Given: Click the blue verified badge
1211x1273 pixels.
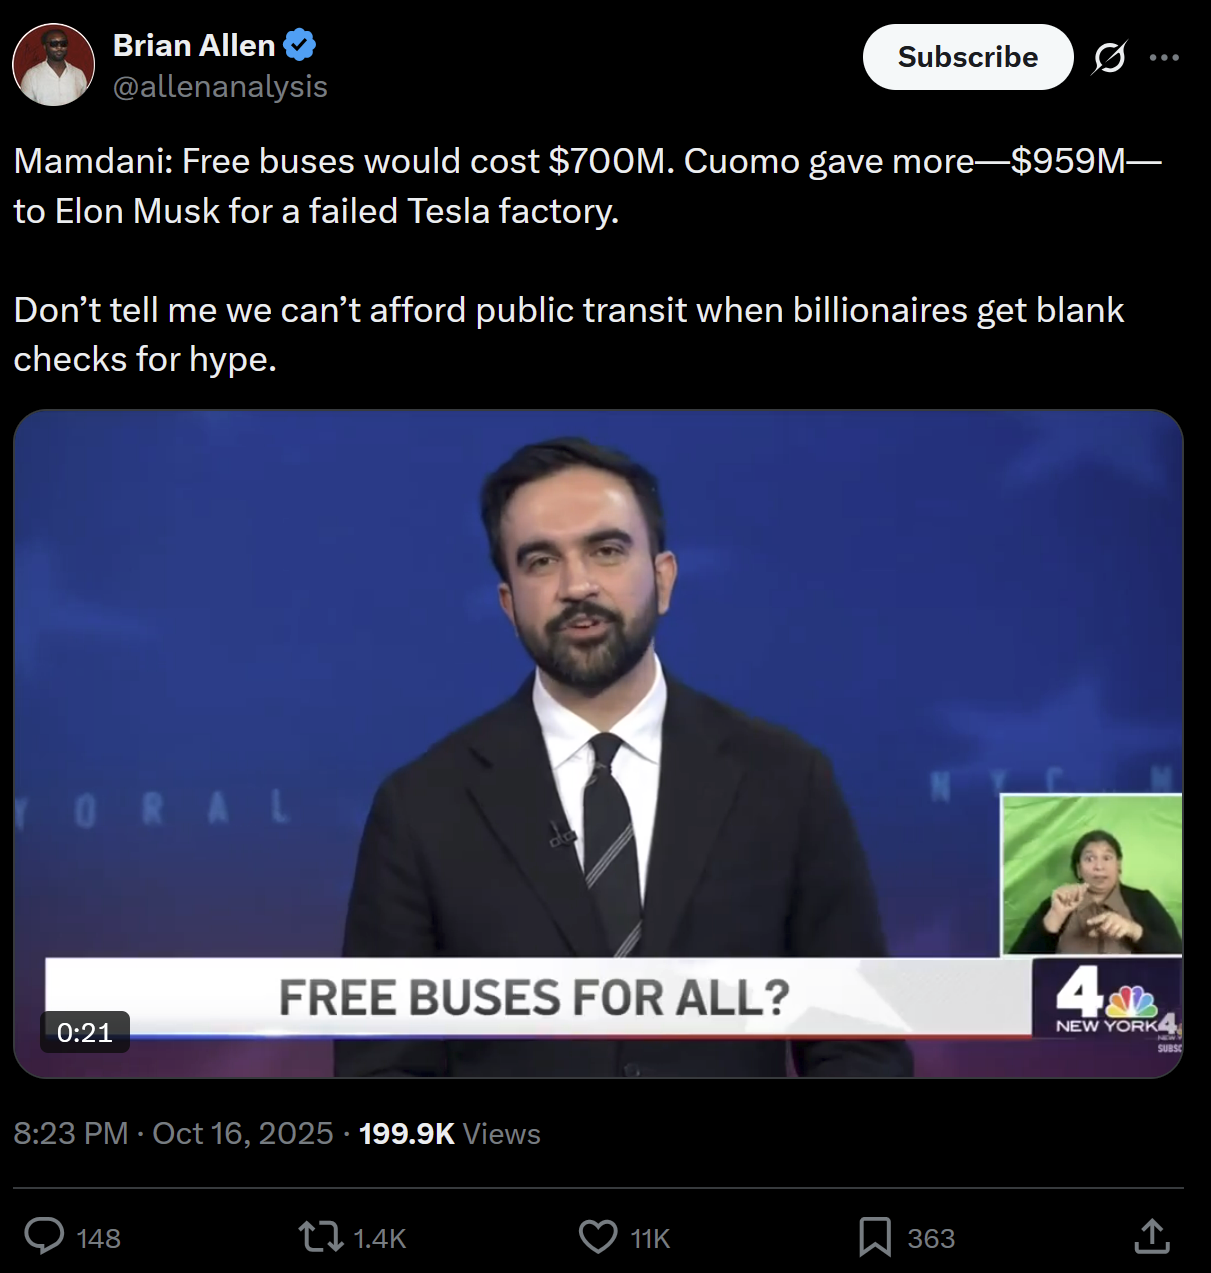Looking at the screenshot, I should (x=299, y=45).
